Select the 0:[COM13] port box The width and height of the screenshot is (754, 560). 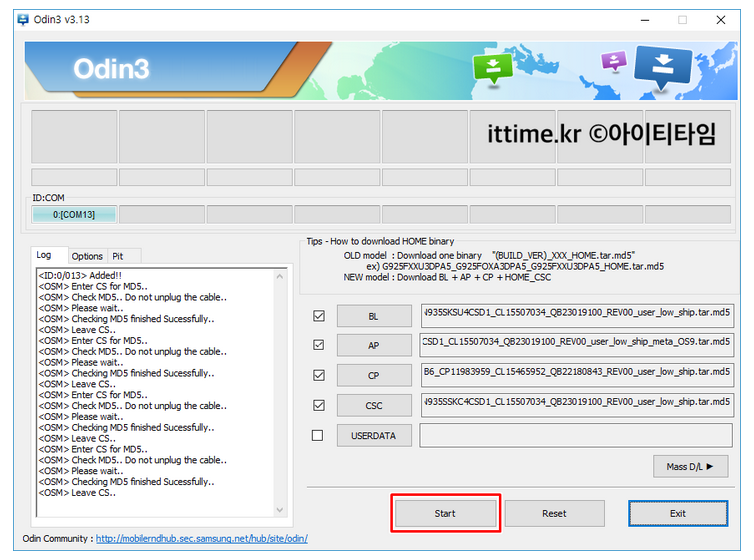(74, 214)
